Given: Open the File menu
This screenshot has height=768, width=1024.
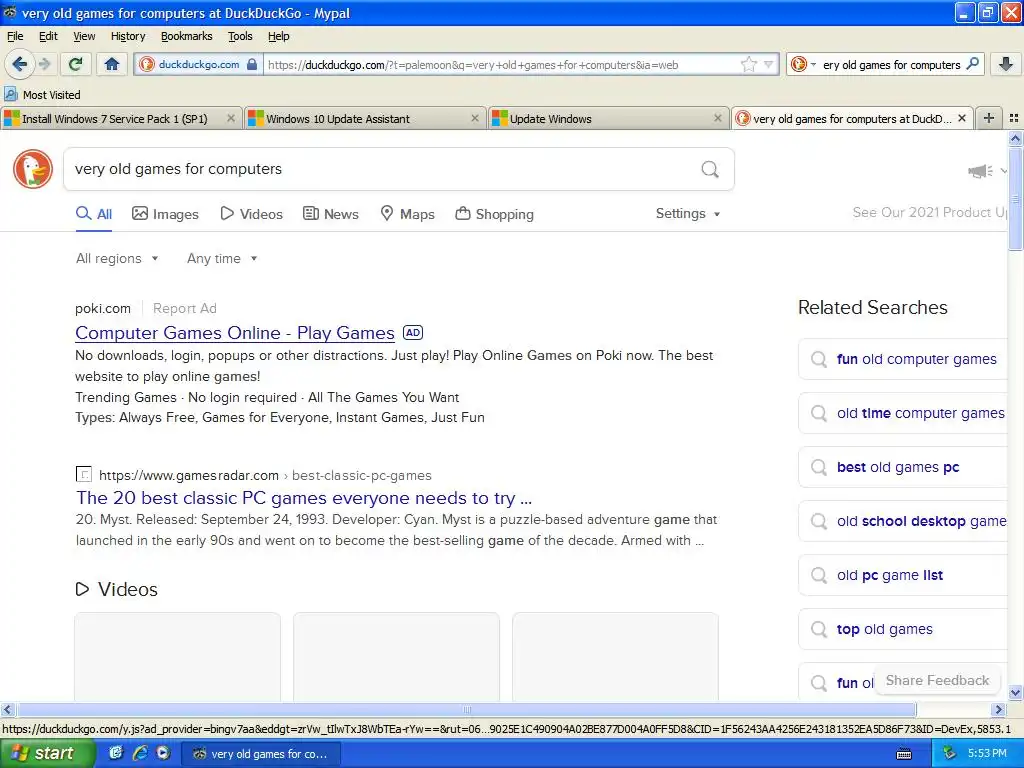Looking at the screenshot, I should [15, 36].
